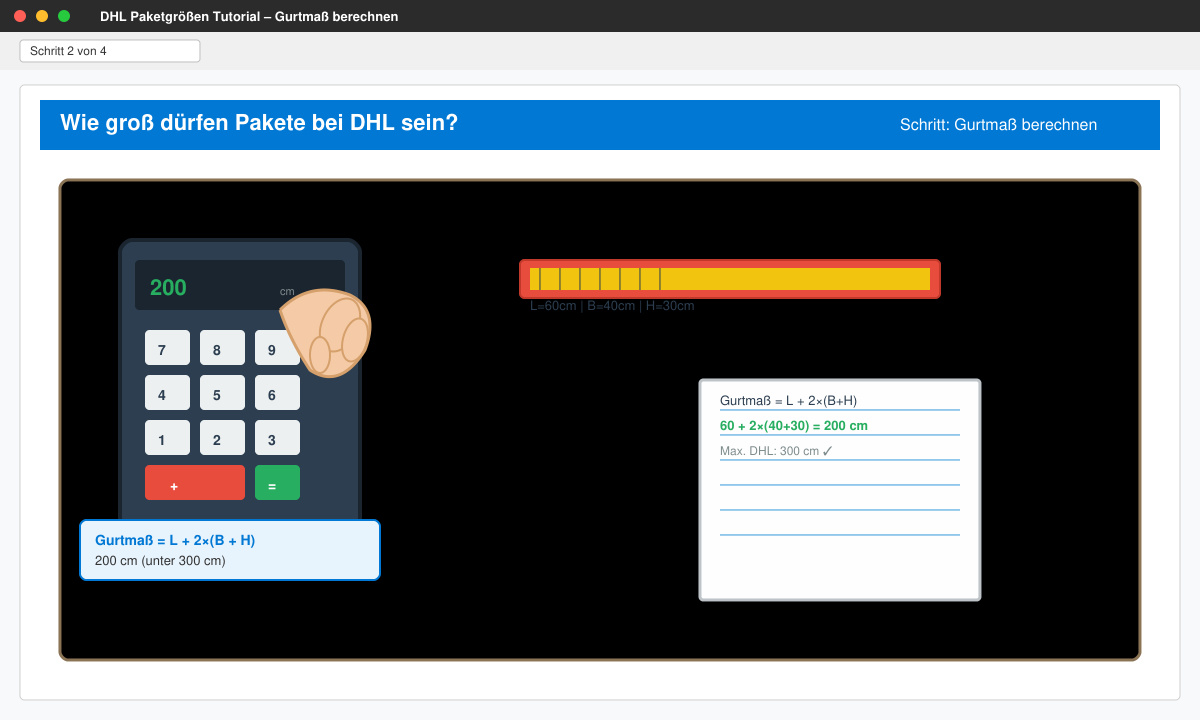Click 'Schritt: Gurtmaß berechnen' header text
Viewport: 1200px width, 720px height.
coord(998,125)
